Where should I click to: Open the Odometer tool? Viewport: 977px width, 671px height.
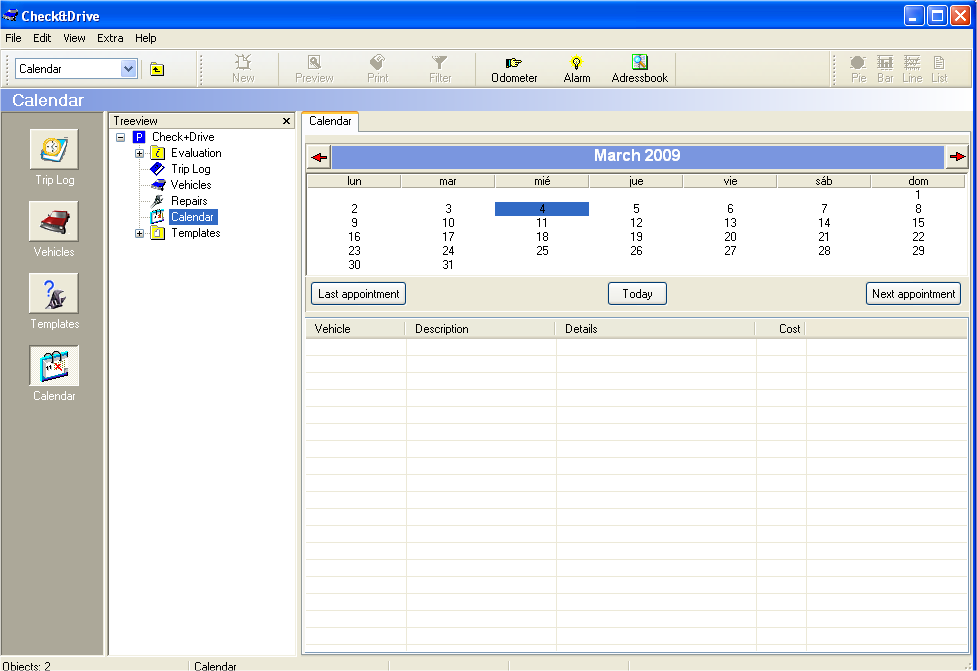coord(514,69)
